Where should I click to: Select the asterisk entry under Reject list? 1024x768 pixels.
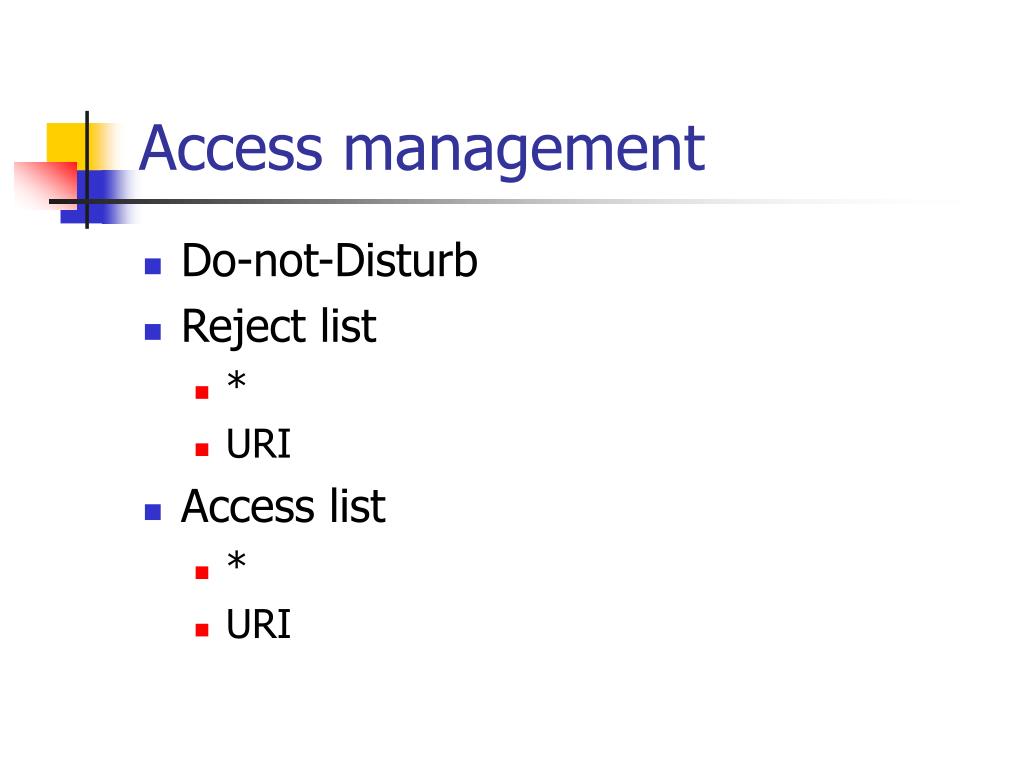tap(236, 381)
